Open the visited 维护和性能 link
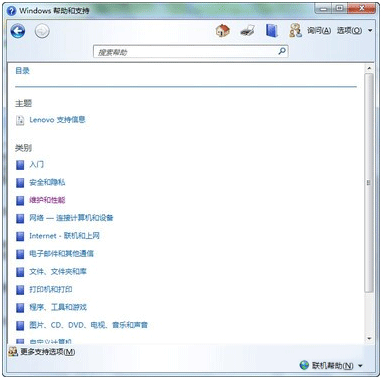 [x=47, y=200]
